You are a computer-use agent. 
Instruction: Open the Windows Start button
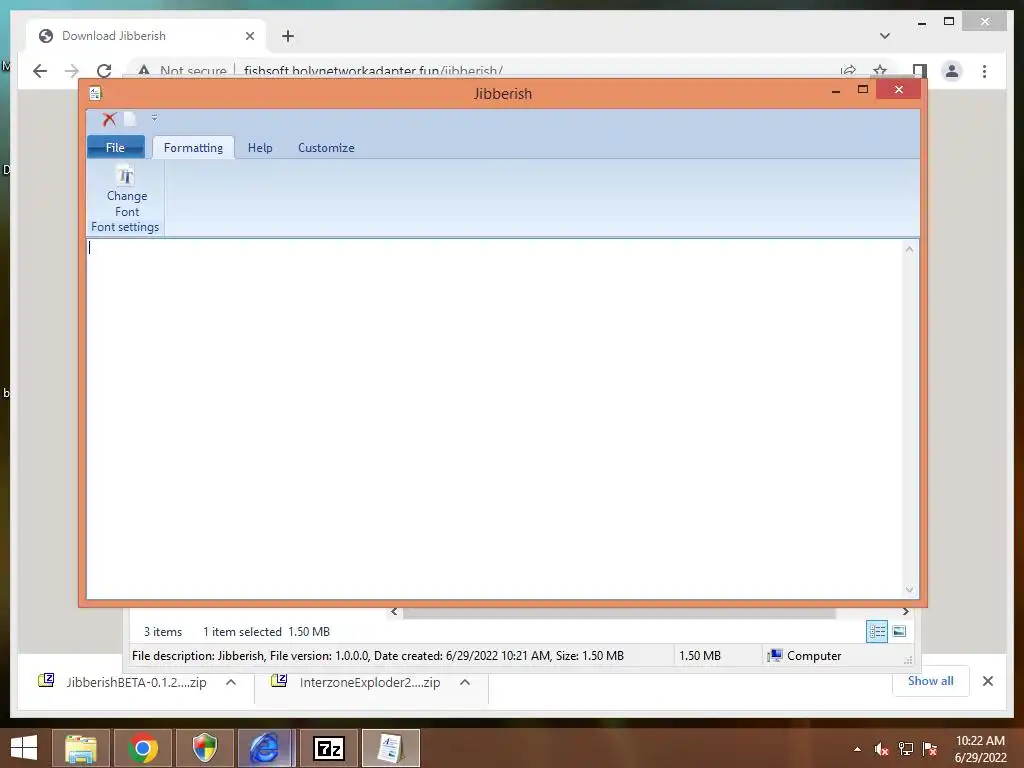pyautogui.click(x=24, y=748)
